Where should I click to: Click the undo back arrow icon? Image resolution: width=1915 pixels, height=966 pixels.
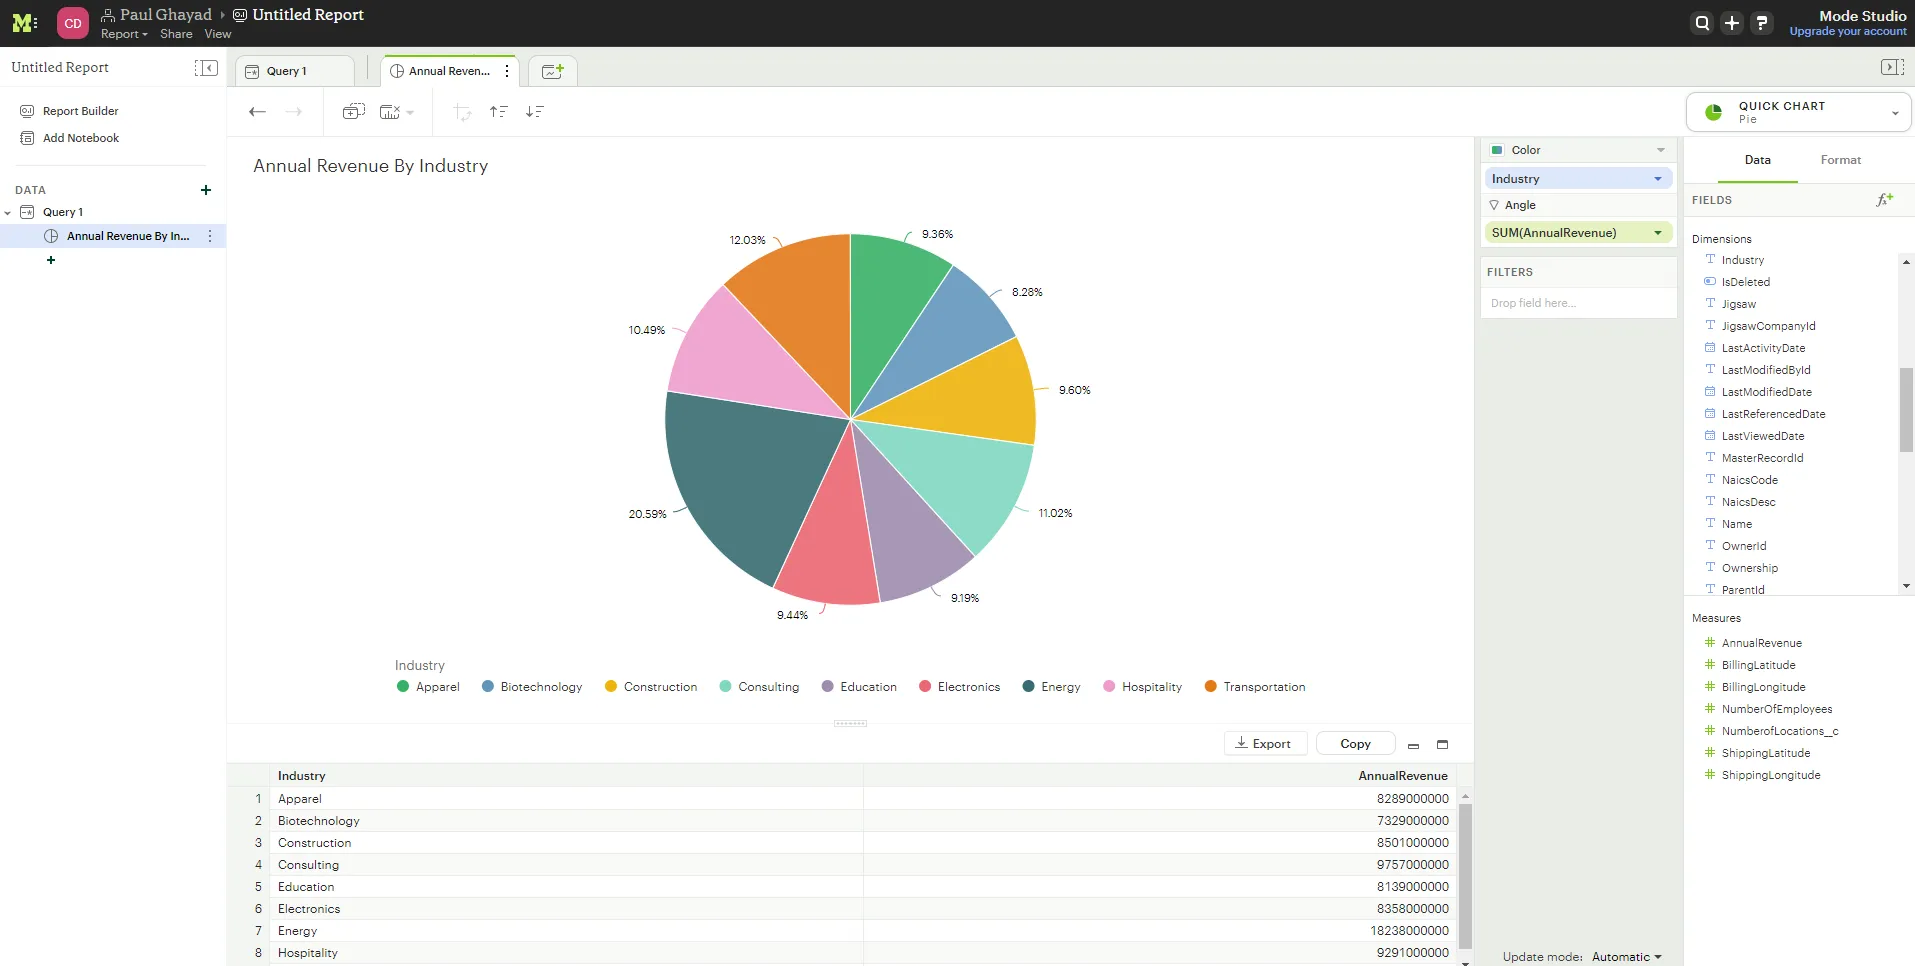tap(257, 112)
